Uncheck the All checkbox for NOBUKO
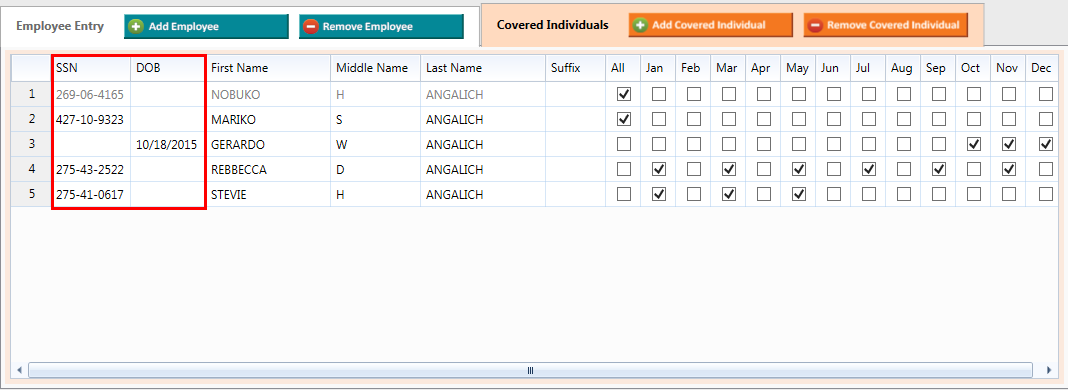Screen dimensions: 1068x390 pos(623,94)
